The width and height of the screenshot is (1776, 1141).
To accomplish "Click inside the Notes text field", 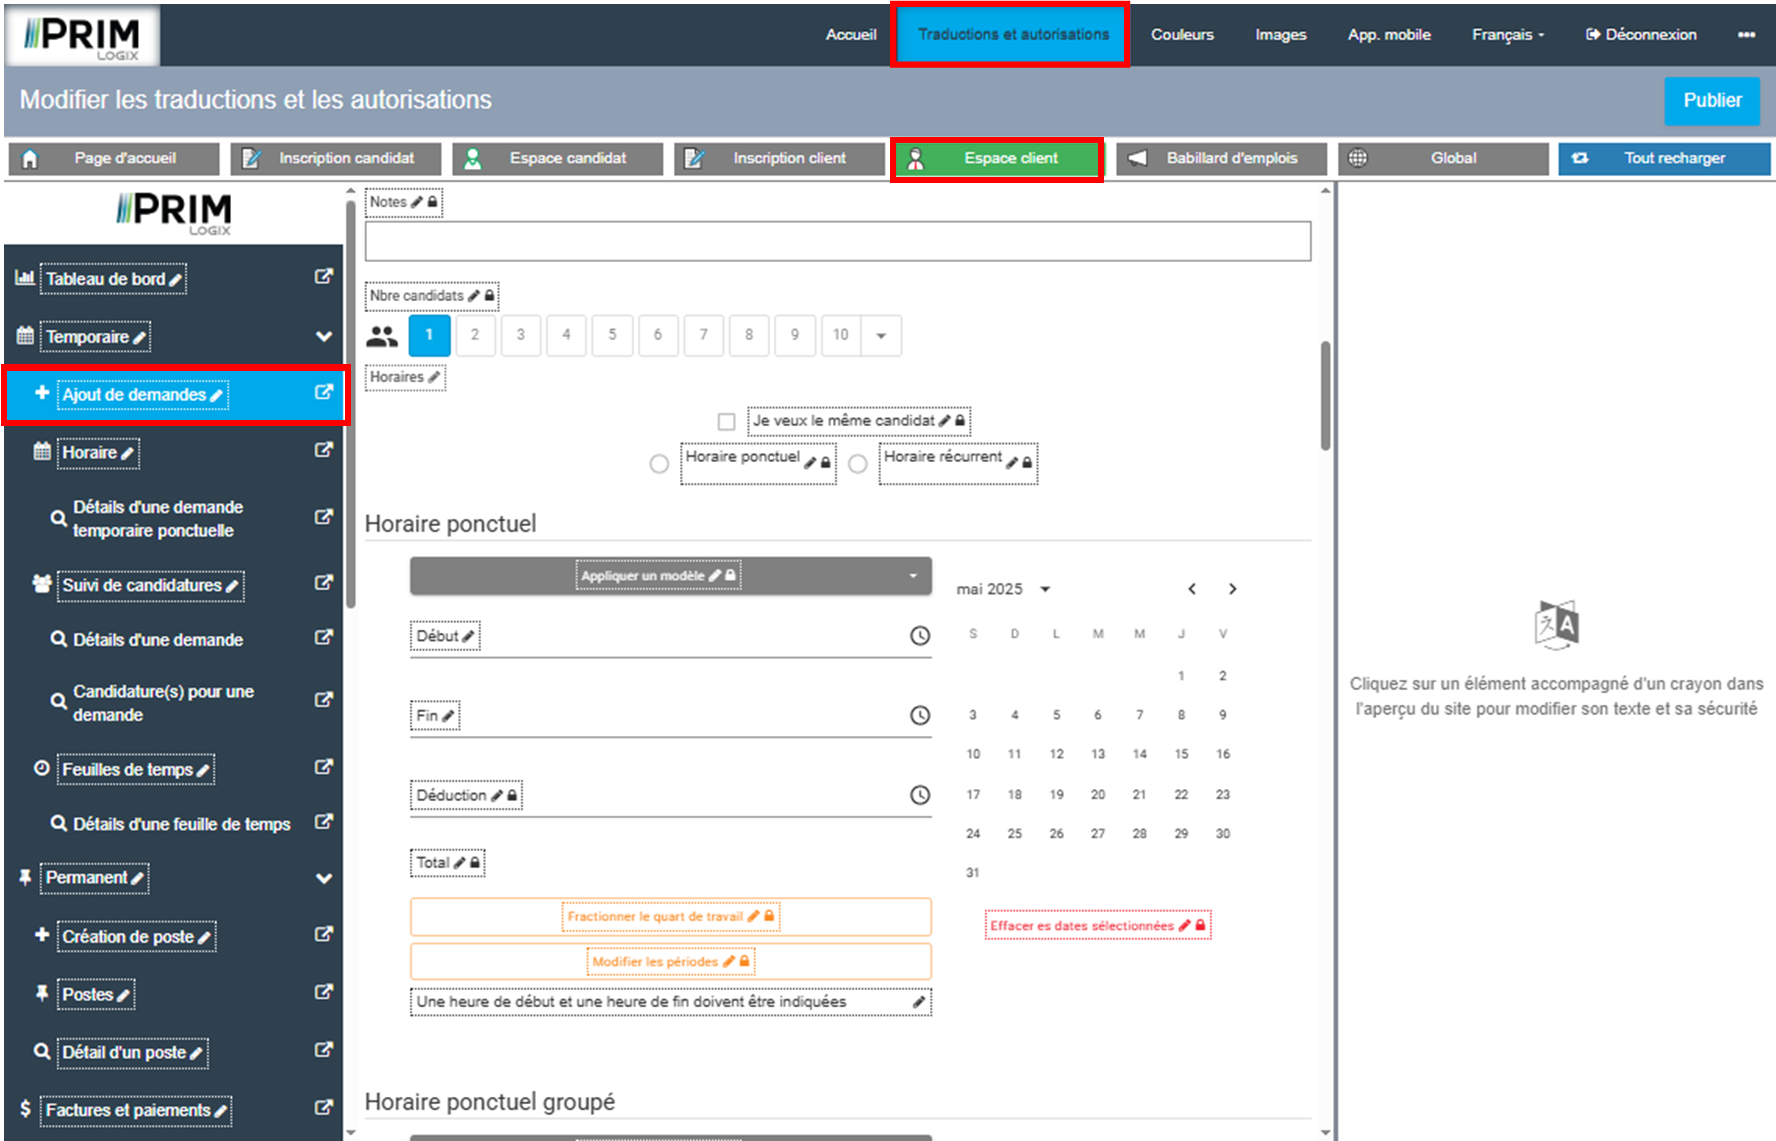I will pyautogui.click(x=837, y=242).
